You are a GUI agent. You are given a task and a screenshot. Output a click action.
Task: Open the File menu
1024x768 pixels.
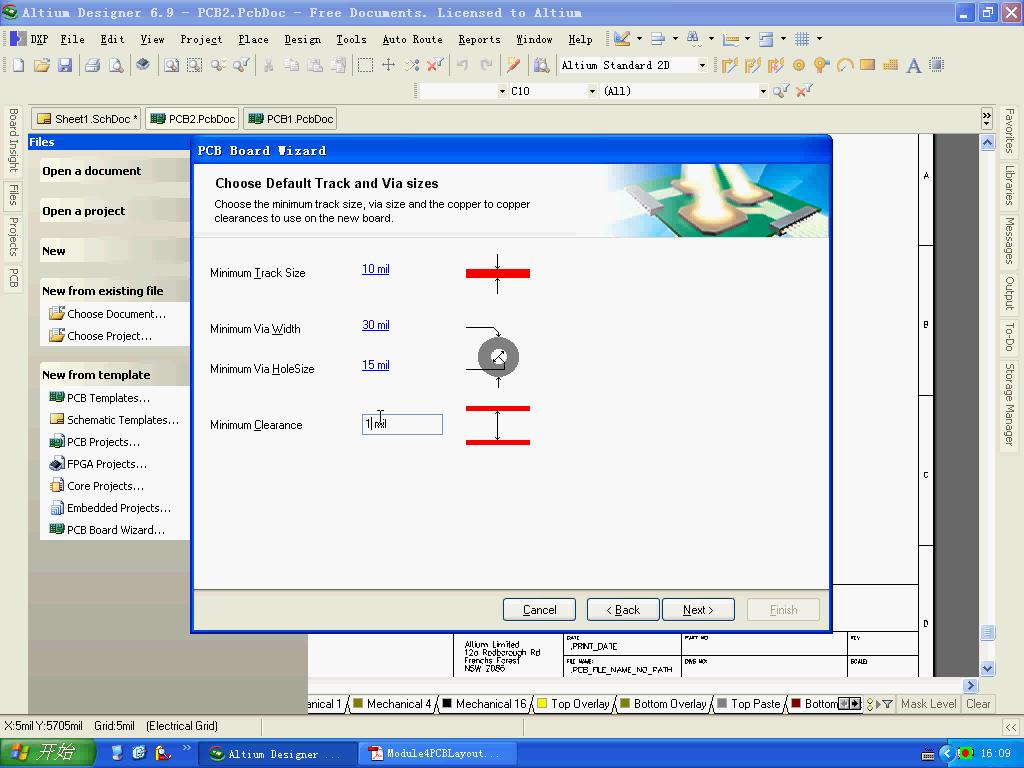tap(72, 39)
